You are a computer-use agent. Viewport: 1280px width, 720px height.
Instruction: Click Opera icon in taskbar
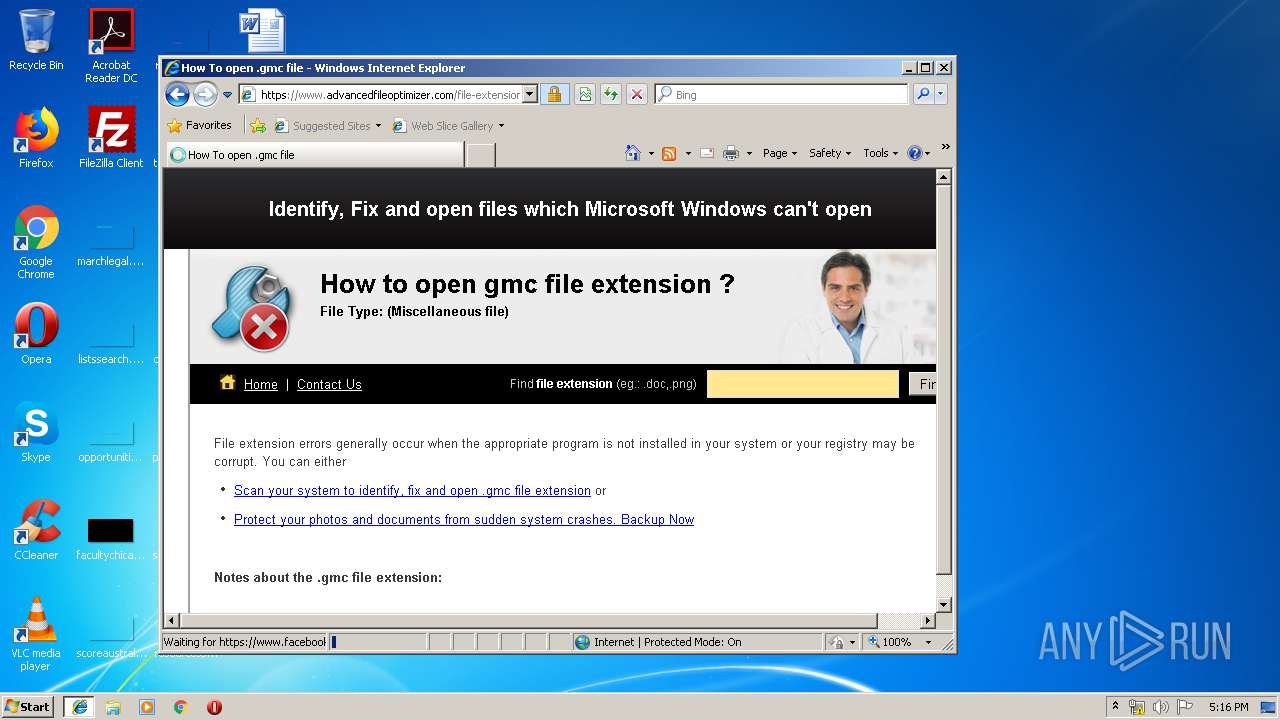(214, 706)
